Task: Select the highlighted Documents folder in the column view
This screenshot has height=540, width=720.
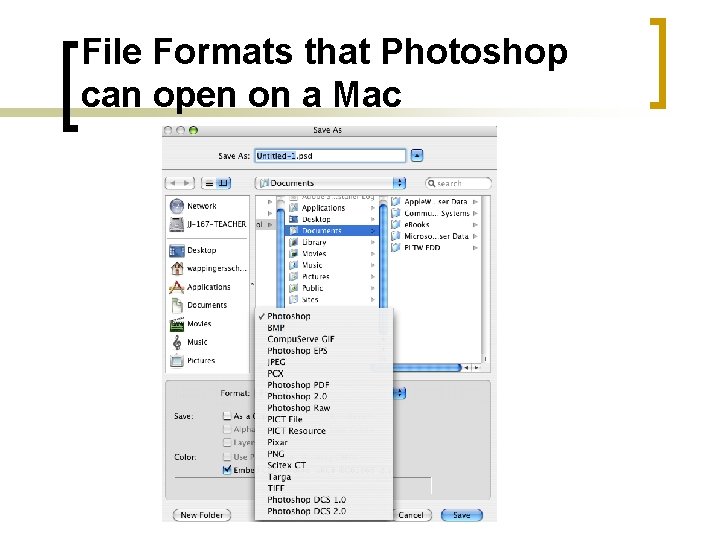Action: (x=331, y=231)
